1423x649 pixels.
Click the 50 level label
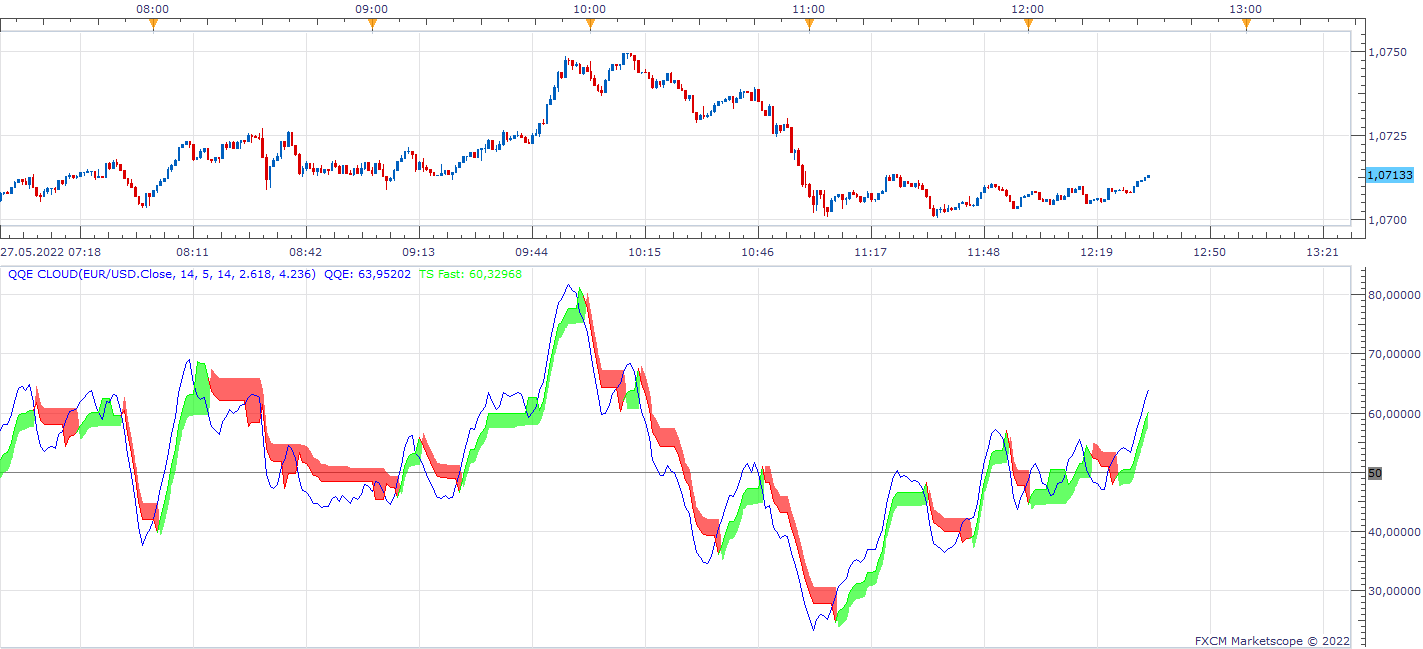point(1374,473)
